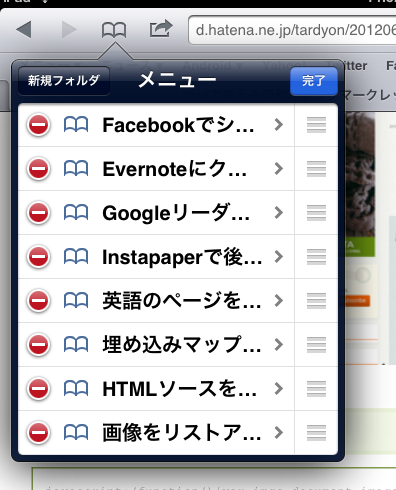396x490 pixels.
Task: Open details chevron for Googleリーダ…
Action: [279, 213]
